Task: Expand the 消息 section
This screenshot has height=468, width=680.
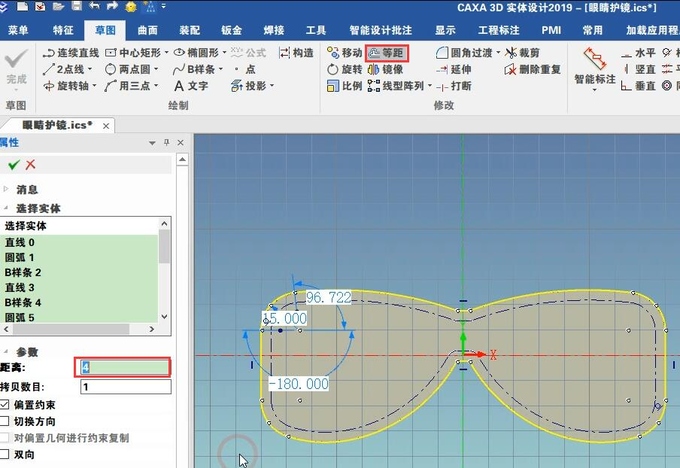Action: (6, 189)
